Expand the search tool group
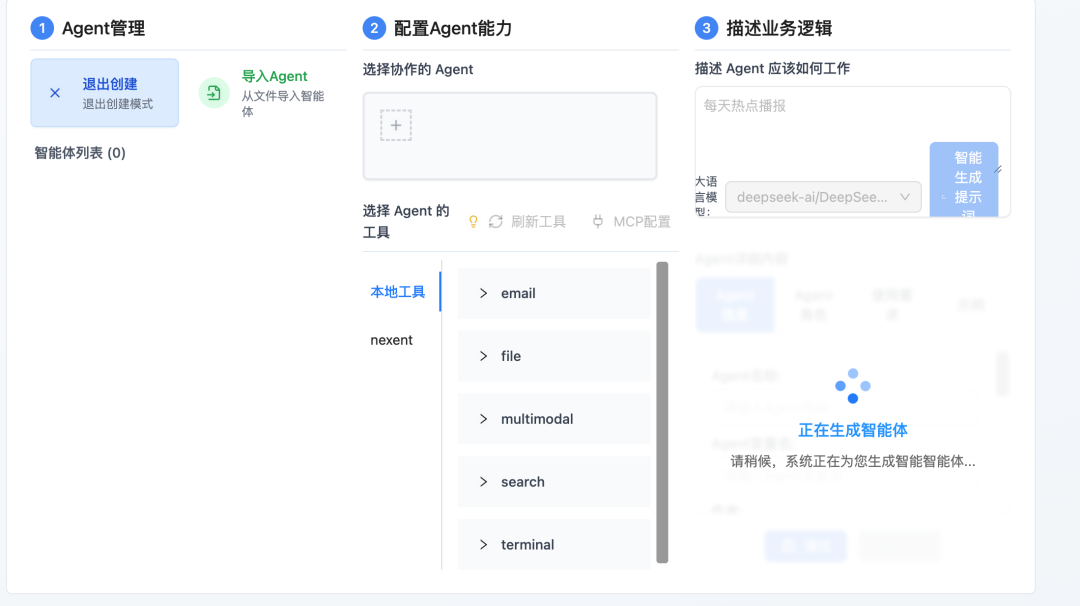 pos(554,482)
